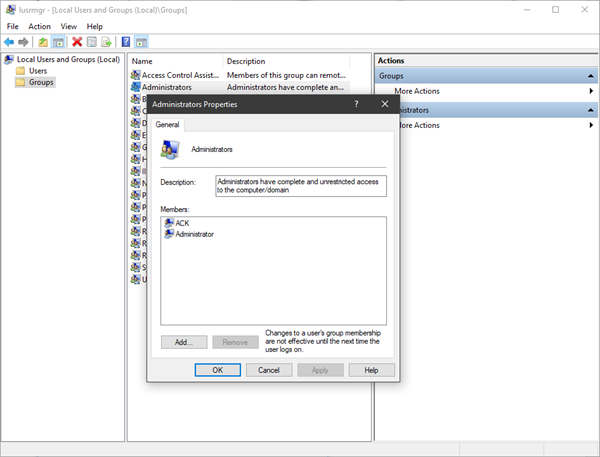Click the Access Control Assist group icon
The width and height of the screenshot is (600, 457).
tap(135, 75)
